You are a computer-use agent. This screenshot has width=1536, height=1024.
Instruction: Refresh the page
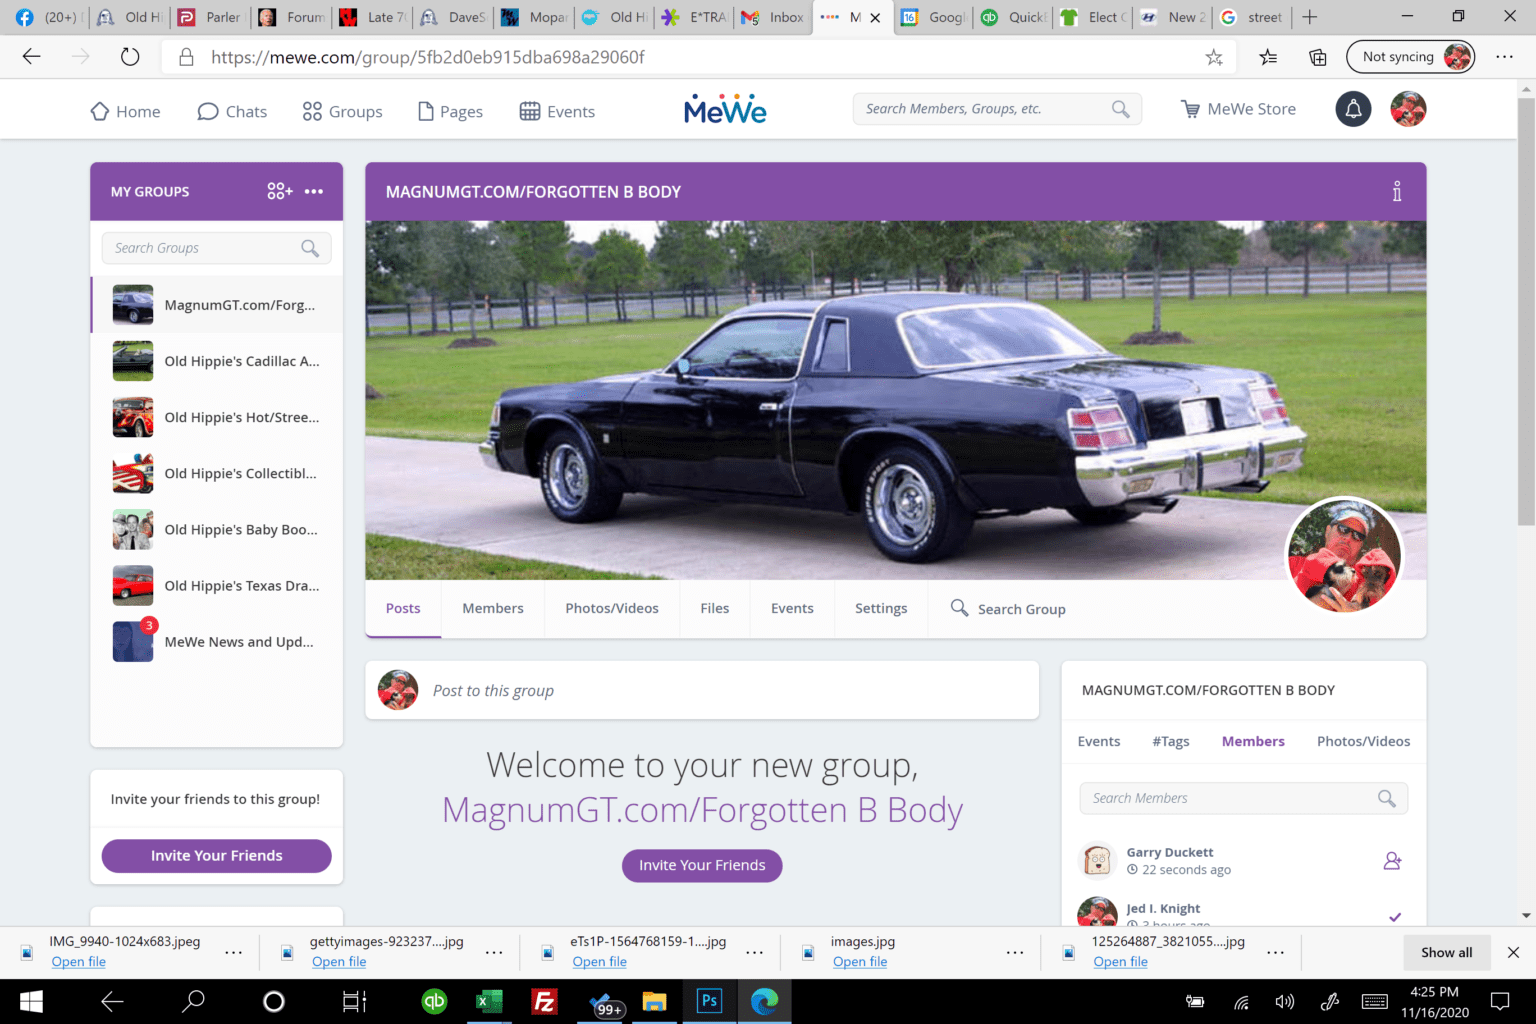[130, 57]
